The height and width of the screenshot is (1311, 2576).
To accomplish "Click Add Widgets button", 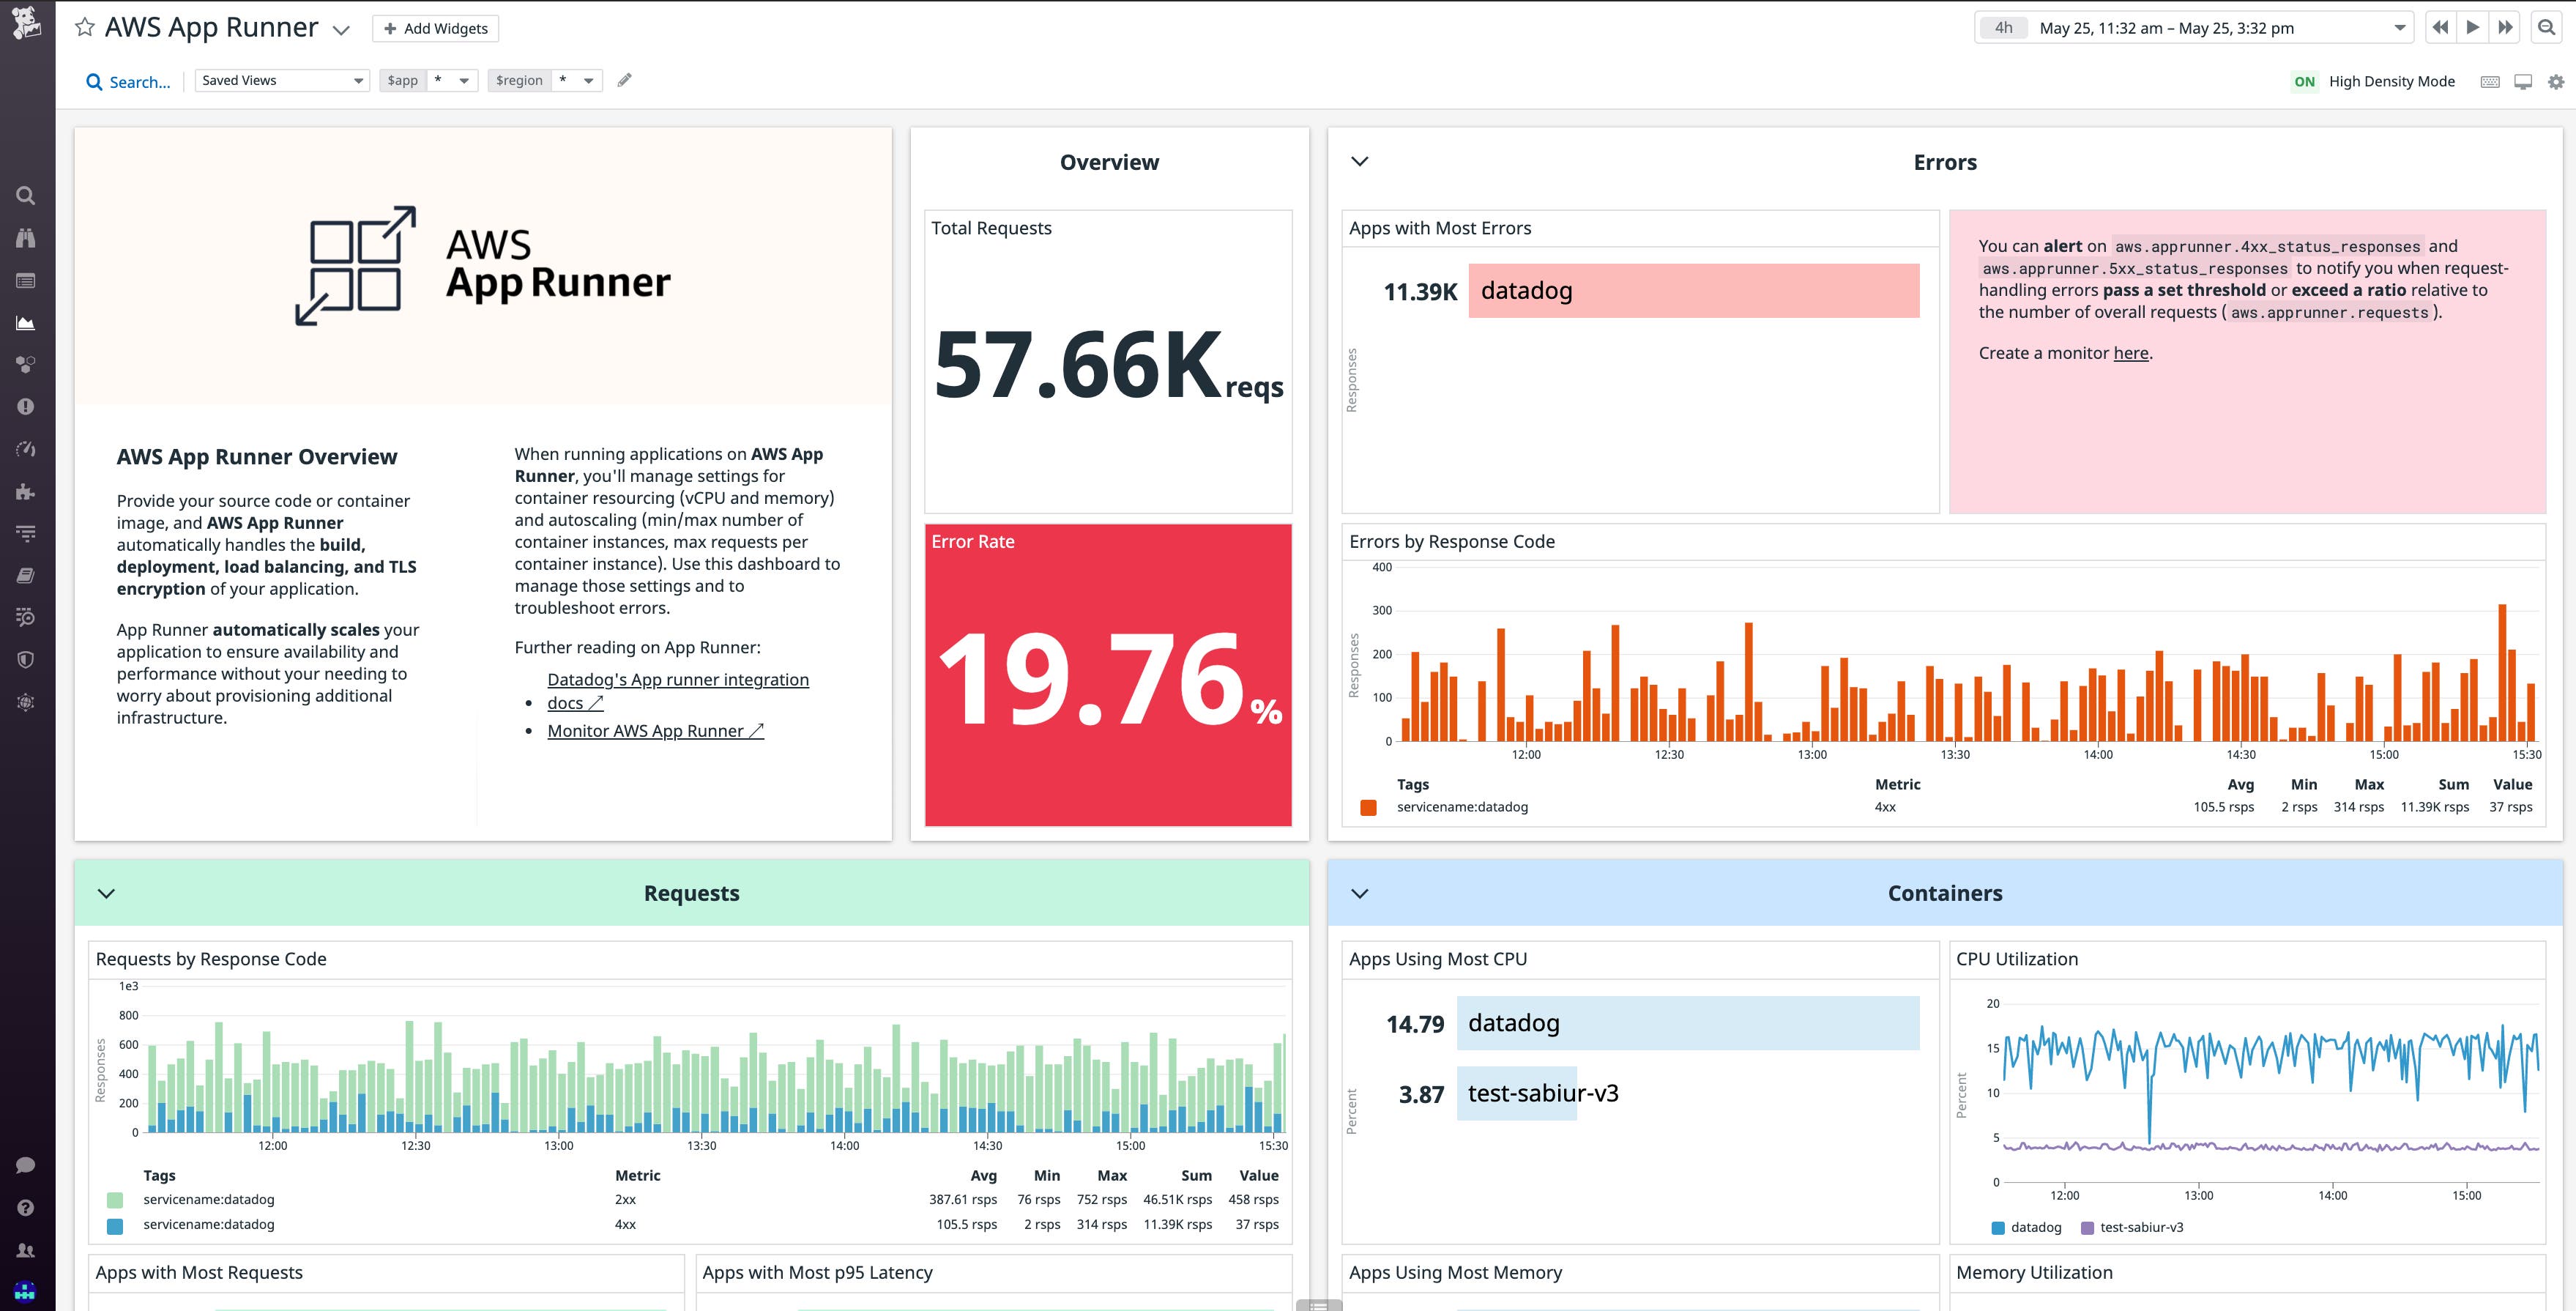I will tap(435, 28).
